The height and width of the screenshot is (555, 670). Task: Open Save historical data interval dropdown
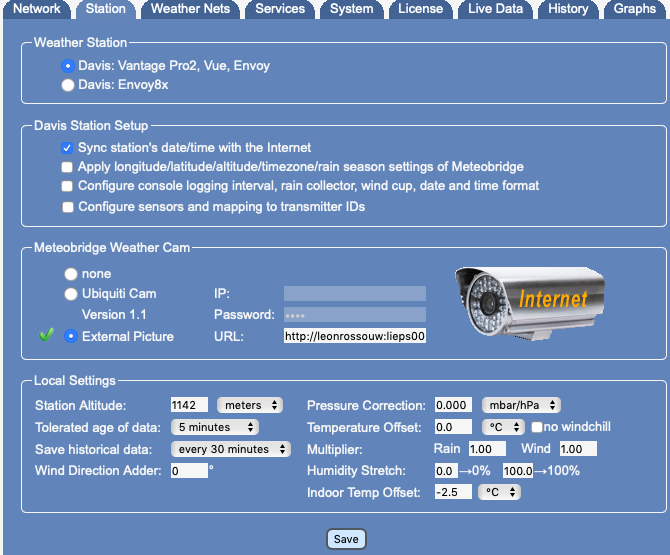[227, 449]
